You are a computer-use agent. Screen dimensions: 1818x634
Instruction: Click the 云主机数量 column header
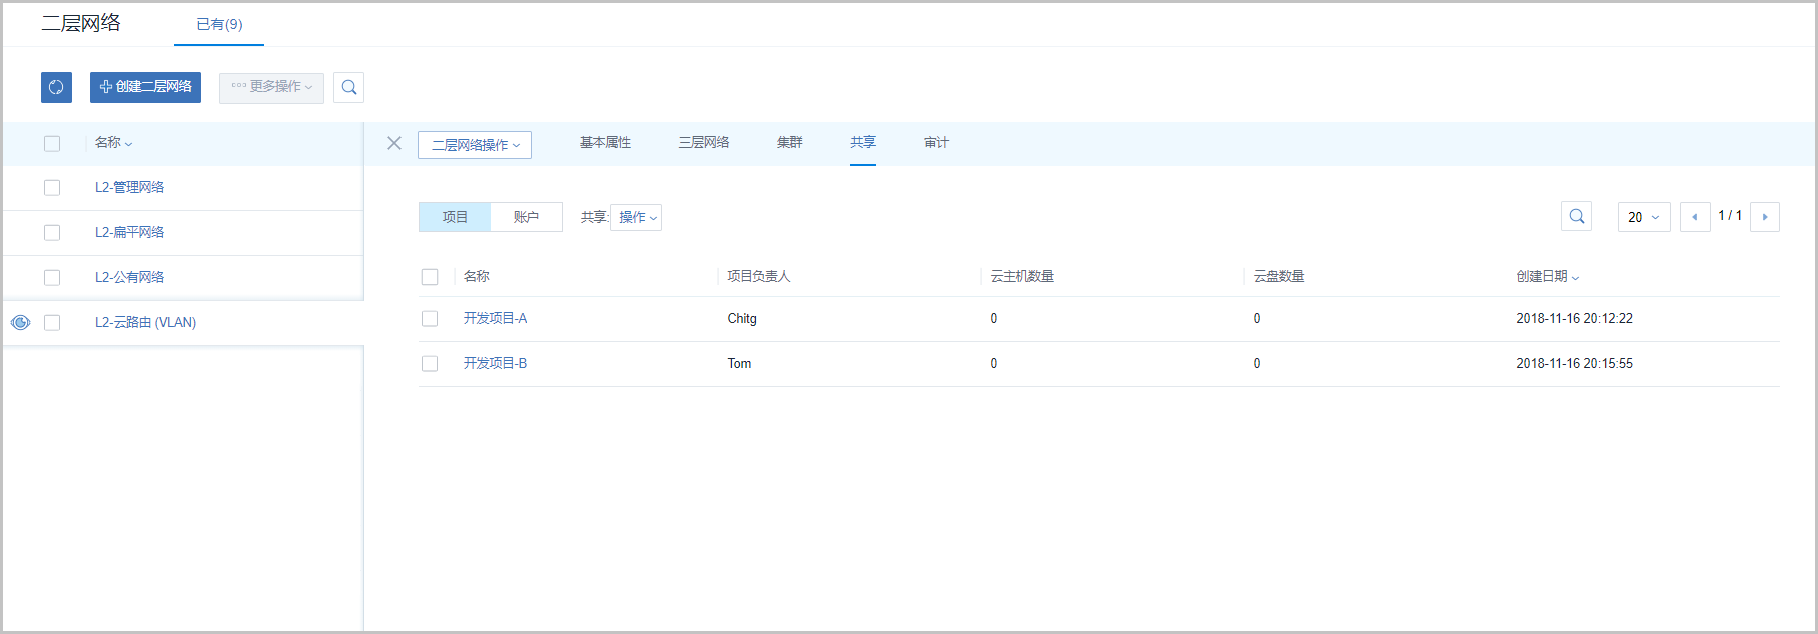click(x=1022, y=276)
